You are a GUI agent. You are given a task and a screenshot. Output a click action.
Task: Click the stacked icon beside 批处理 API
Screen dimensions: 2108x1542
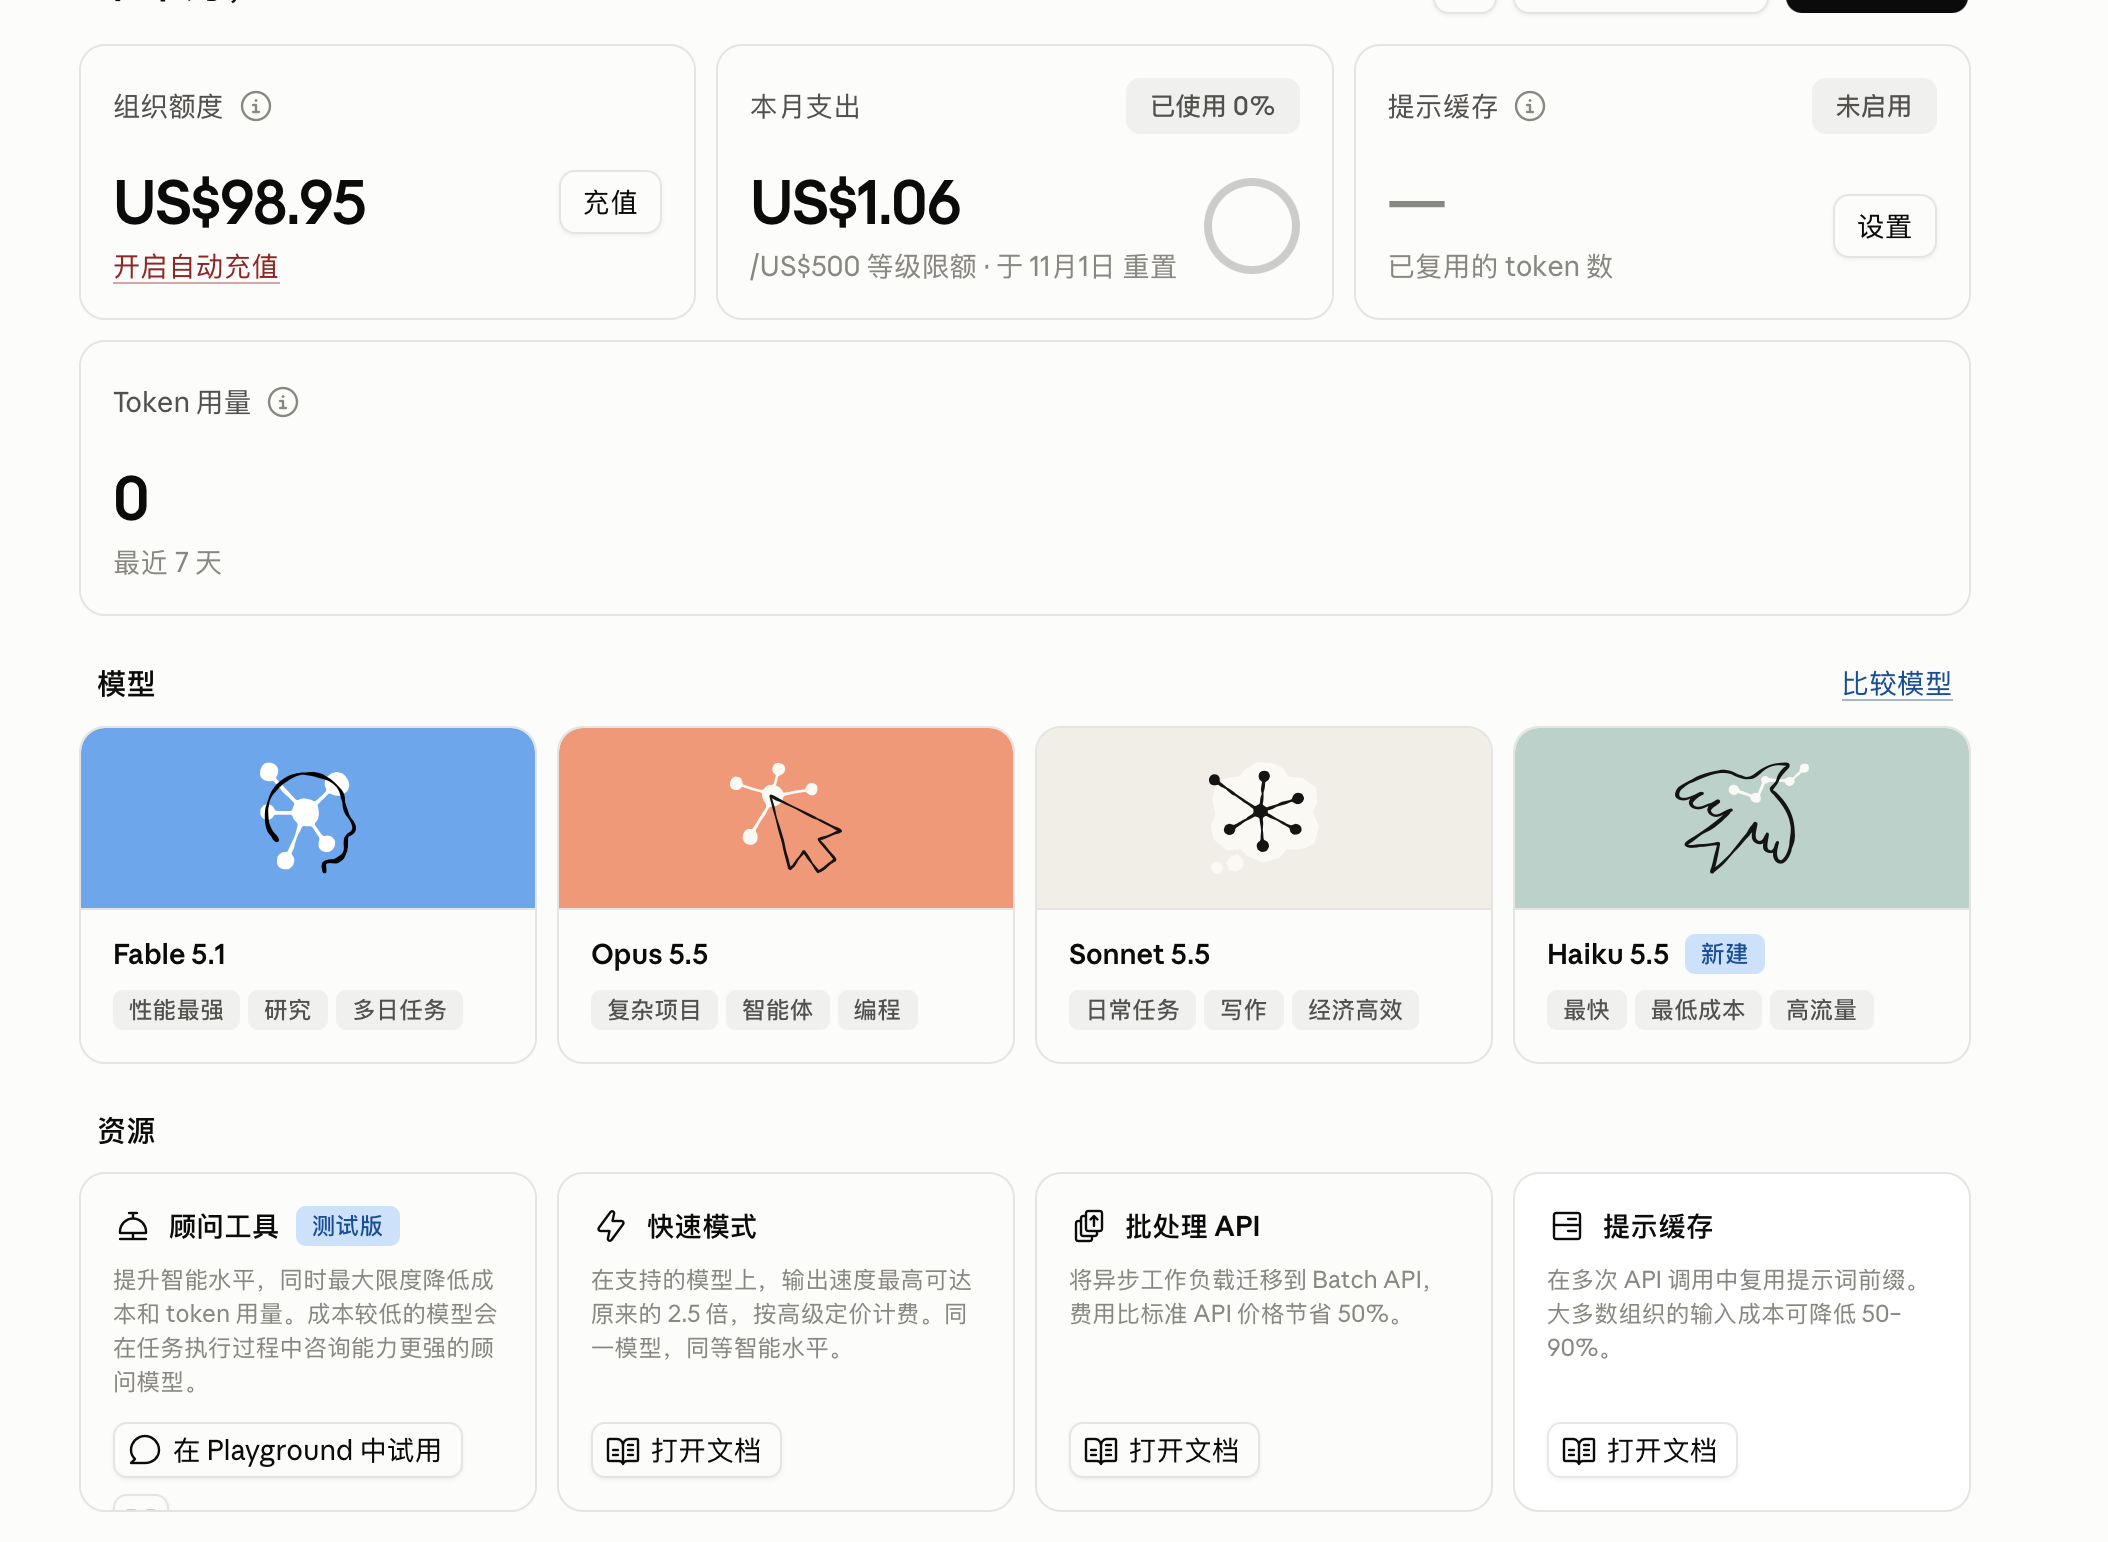coord(1089,1226)
